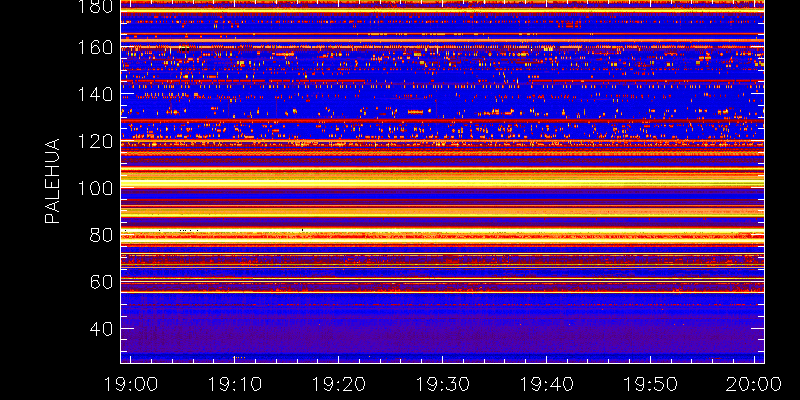Click the 160 frequency axis label
The width and height of the screenshot is (800, 400).
click(x=95, y=48)
